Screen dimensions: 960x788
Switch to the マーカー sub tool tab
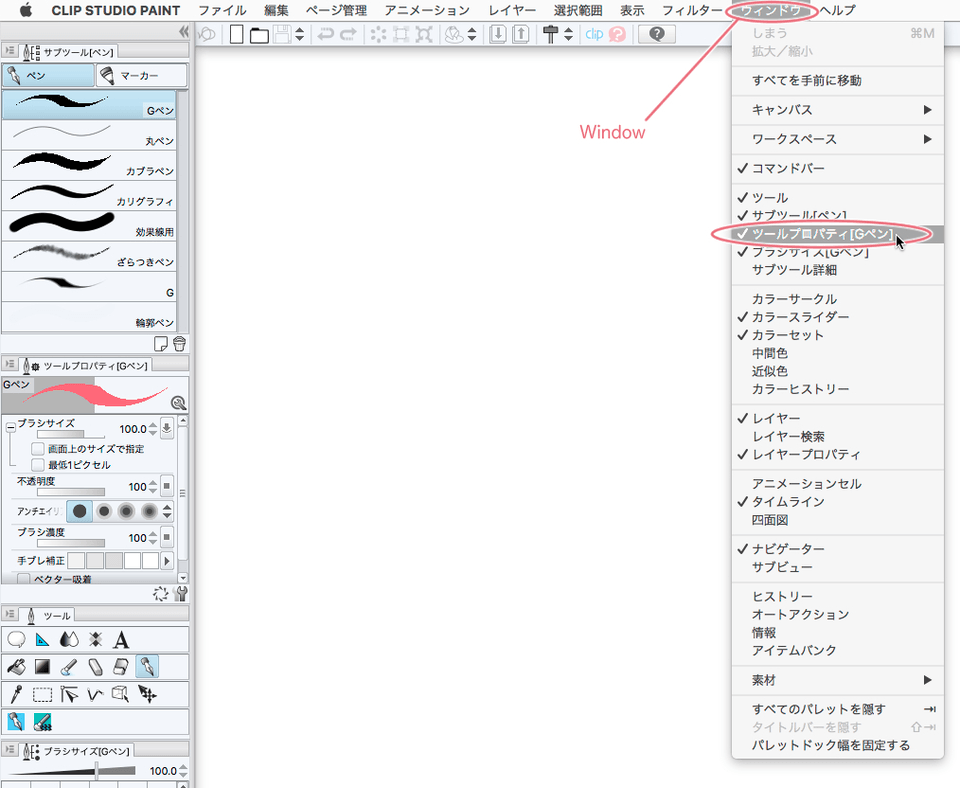(x=141, y=76)
